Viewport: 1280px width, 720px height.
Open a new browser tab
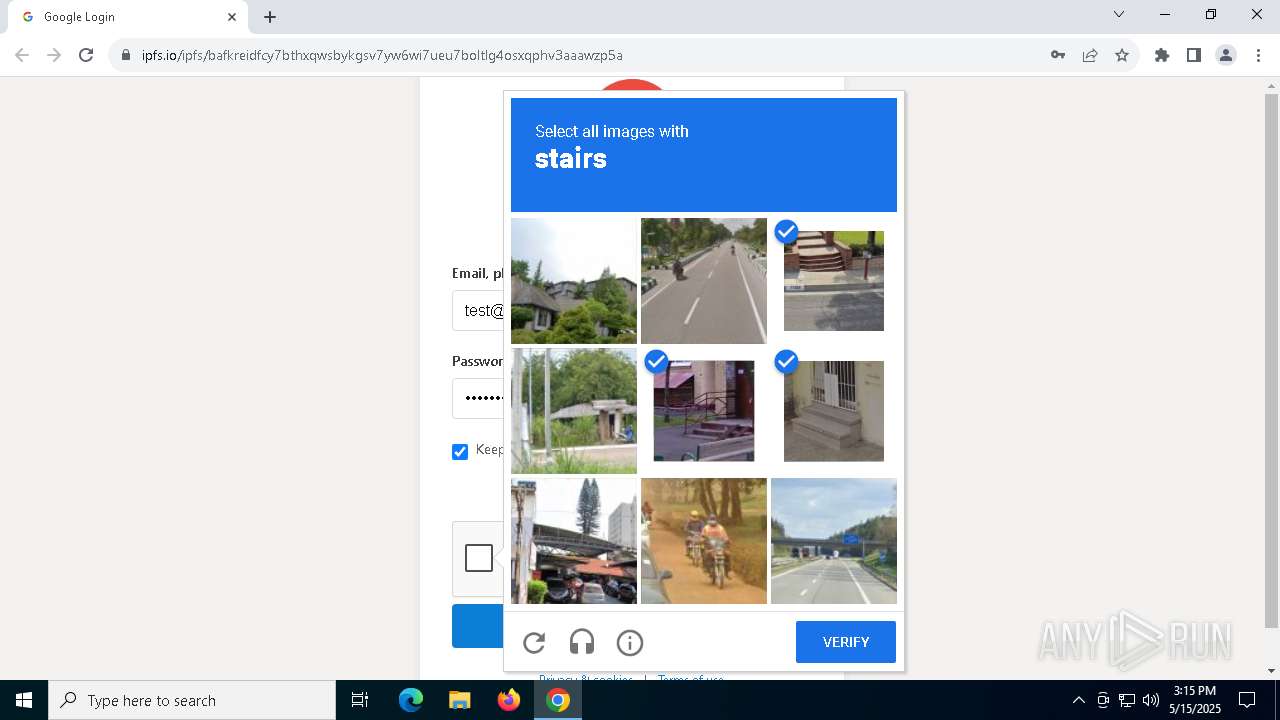(270, 17)
